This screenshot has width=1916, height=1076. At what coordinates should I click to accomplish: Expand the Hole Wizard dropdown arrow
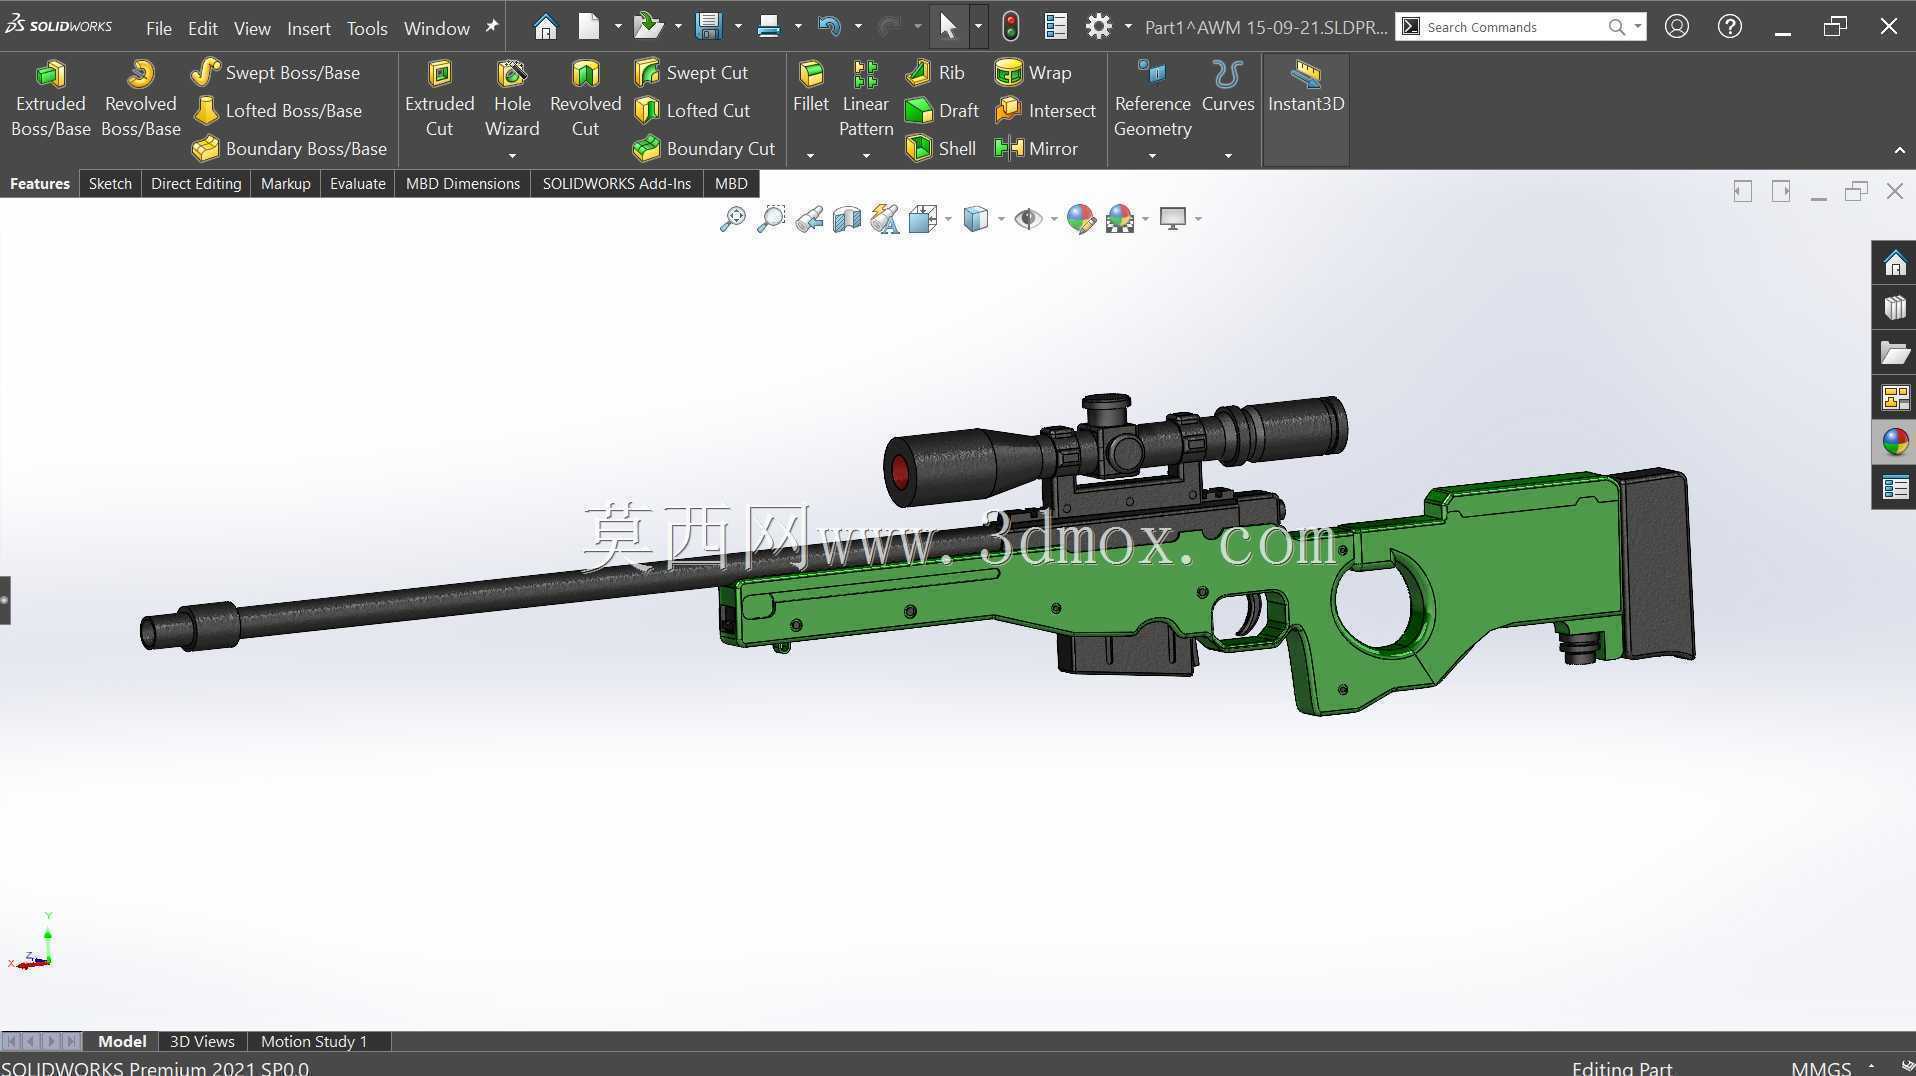(512, 155)
